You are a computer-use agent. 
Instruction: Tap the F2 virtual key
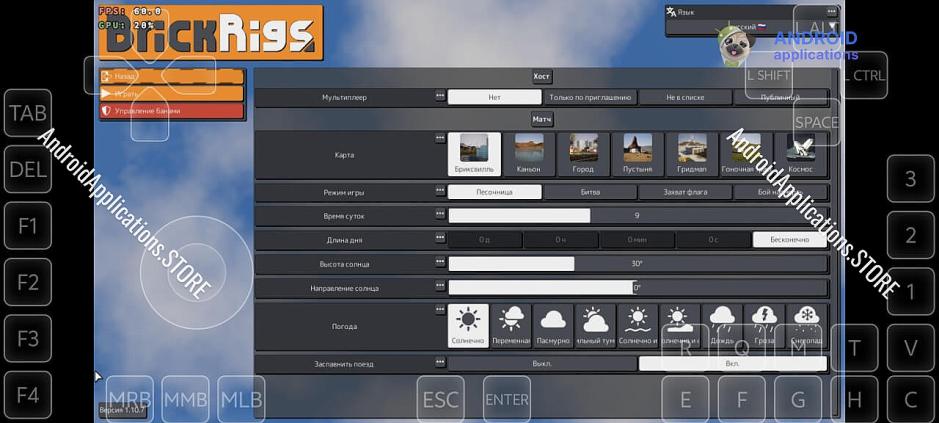click(x=28, y=282)
